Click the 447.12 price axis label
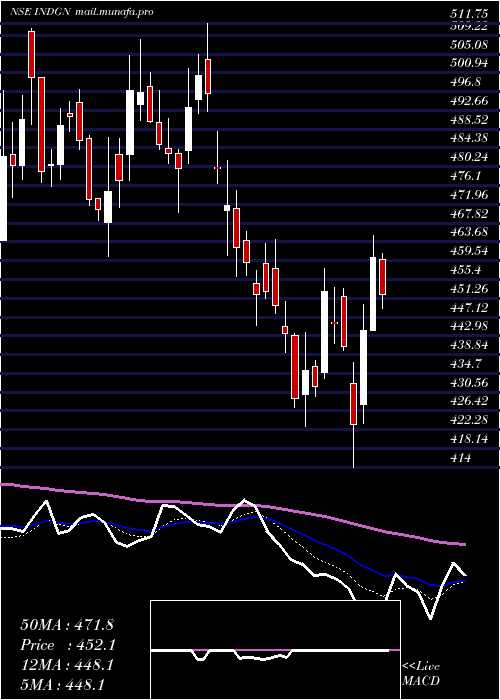500x700 pixels. pyautogui.click(x=468, y=307)
